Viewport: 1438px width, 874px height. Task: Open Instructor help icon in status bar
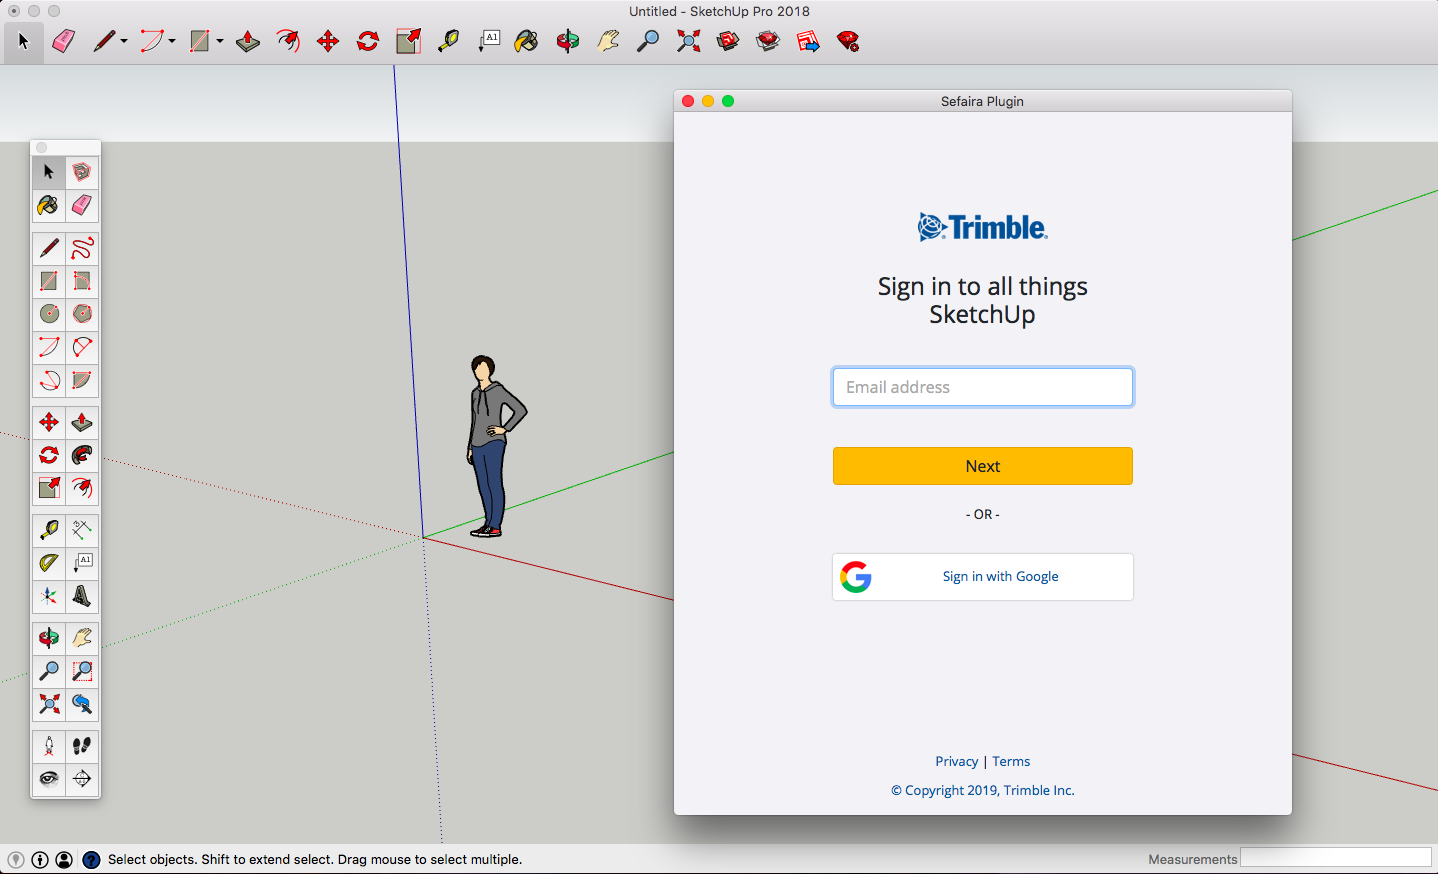point(91,860)
